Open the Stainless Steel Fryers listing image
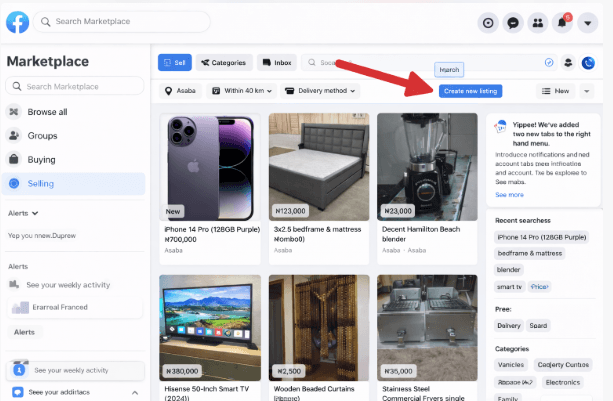 (x=427, y=328)
